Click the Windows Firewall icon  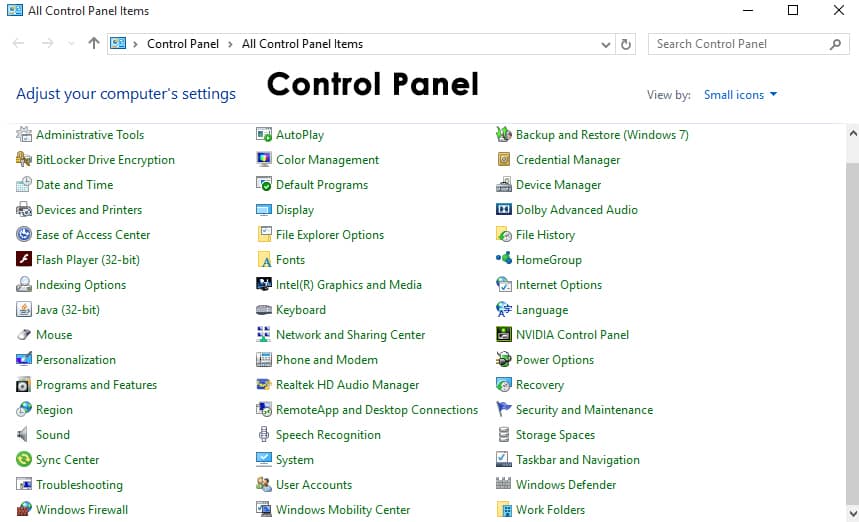[x=24, y=510]
